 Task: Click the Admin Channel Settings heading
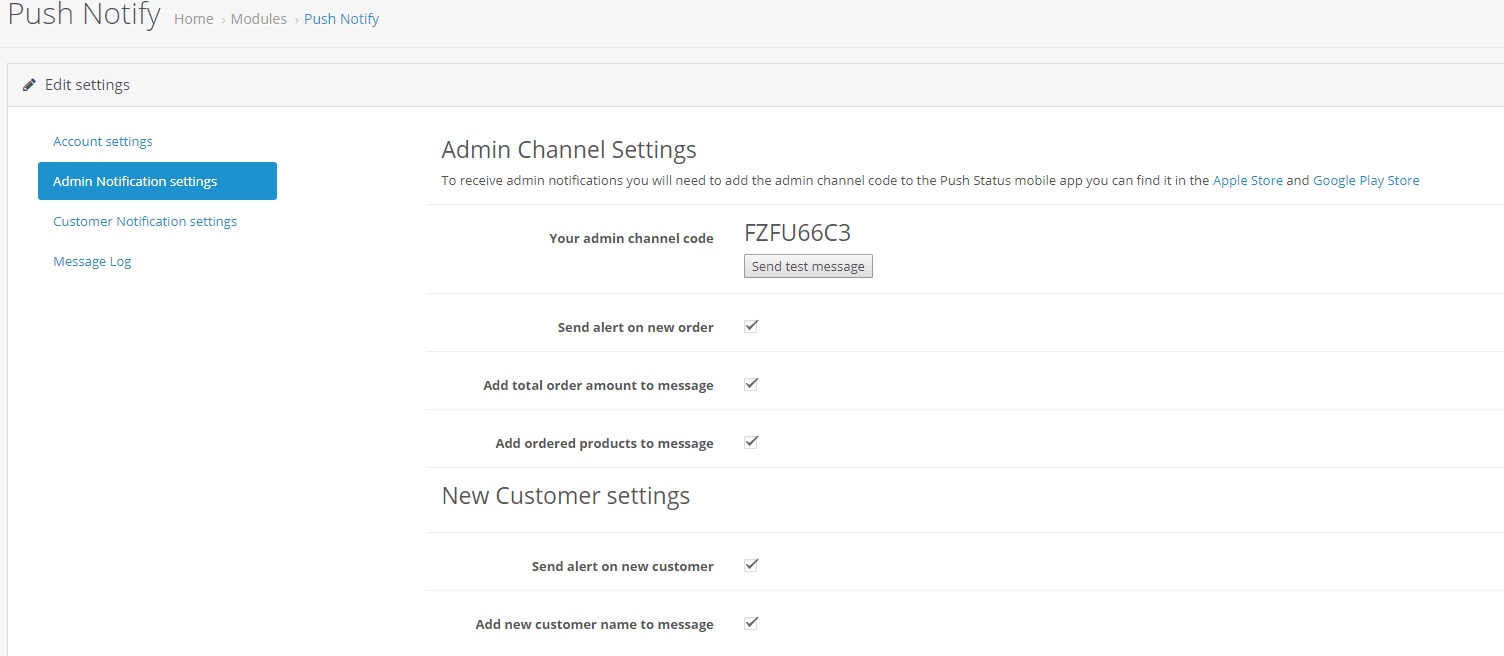click(x=569, y=150)
